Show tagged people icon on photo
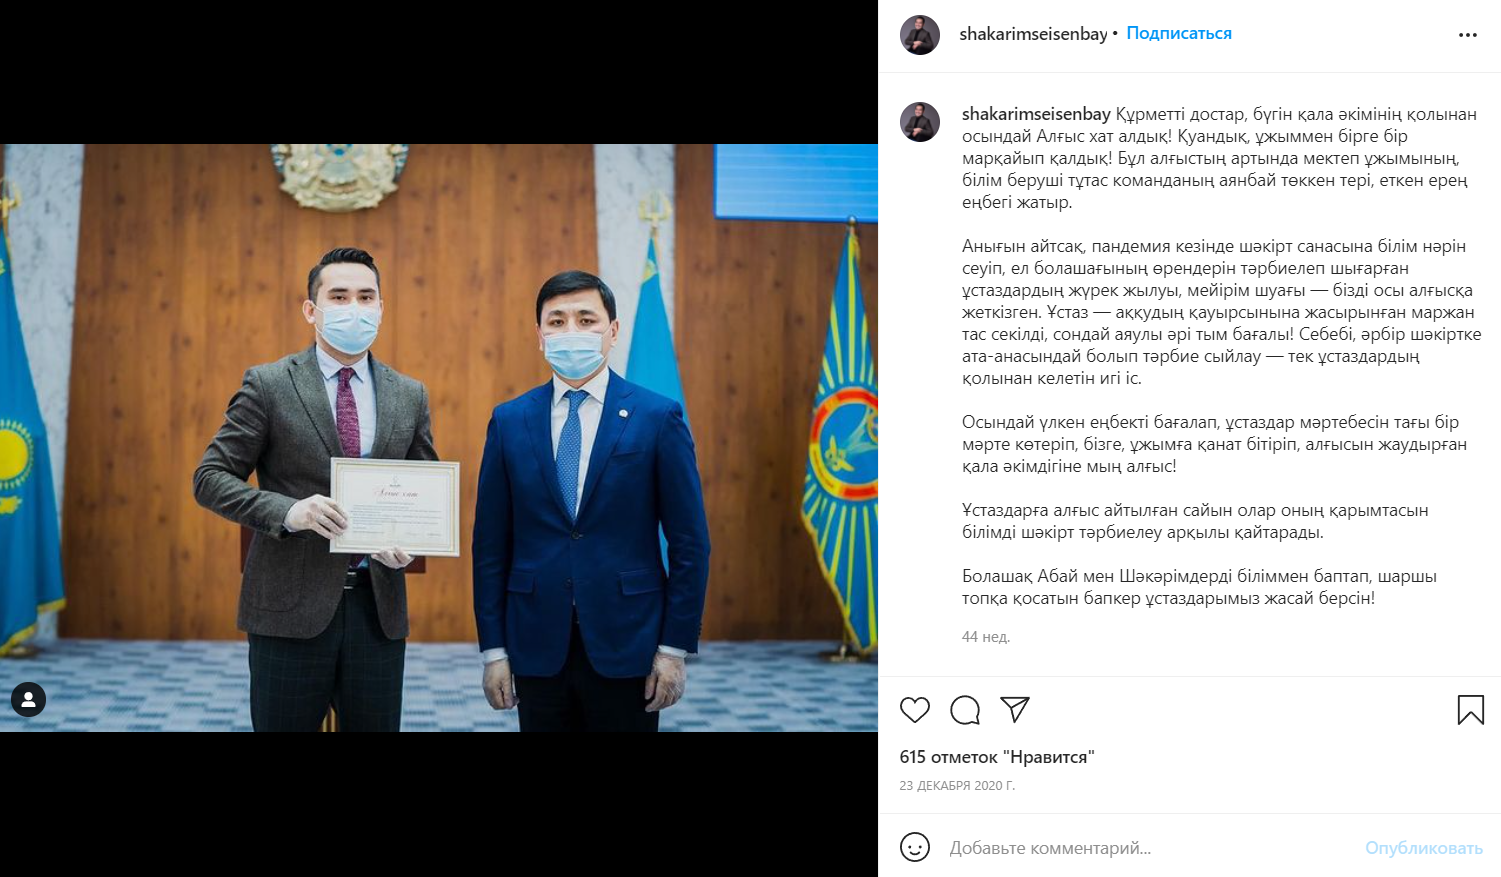This screenshot has width=1501, height=877. tap(29, 700)
